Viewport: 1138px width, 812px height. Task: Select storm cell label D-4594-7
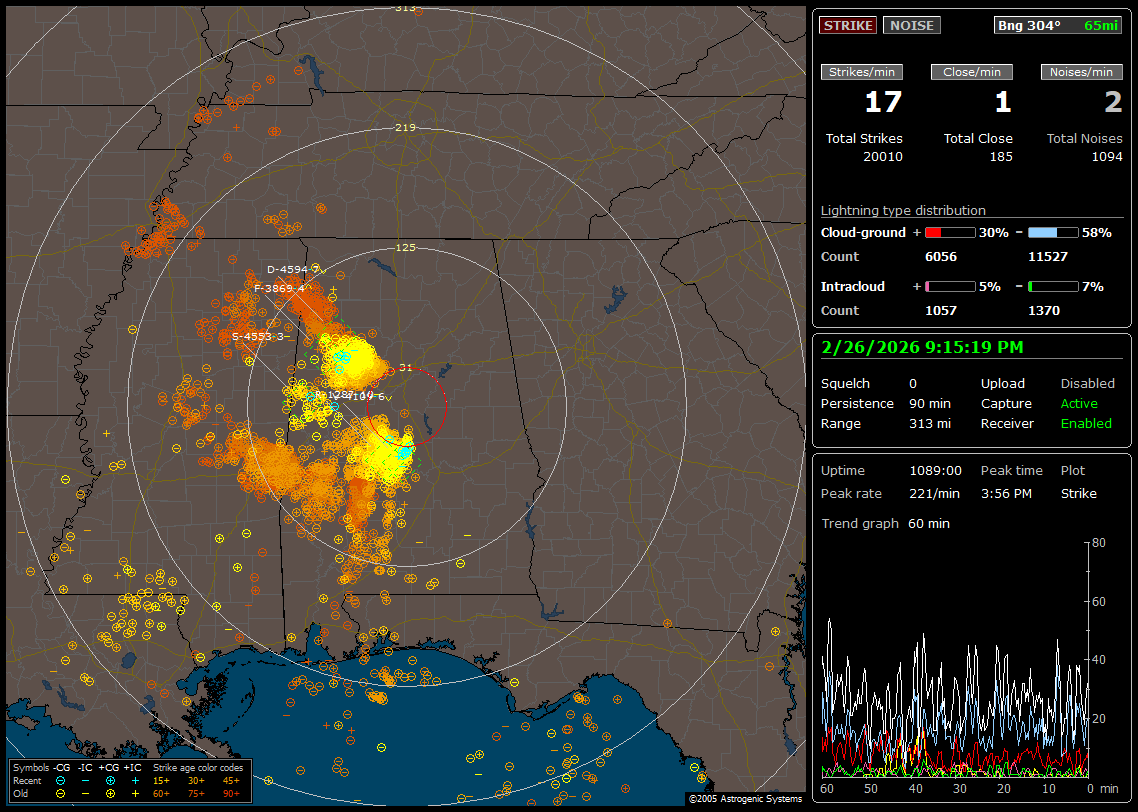292,269
